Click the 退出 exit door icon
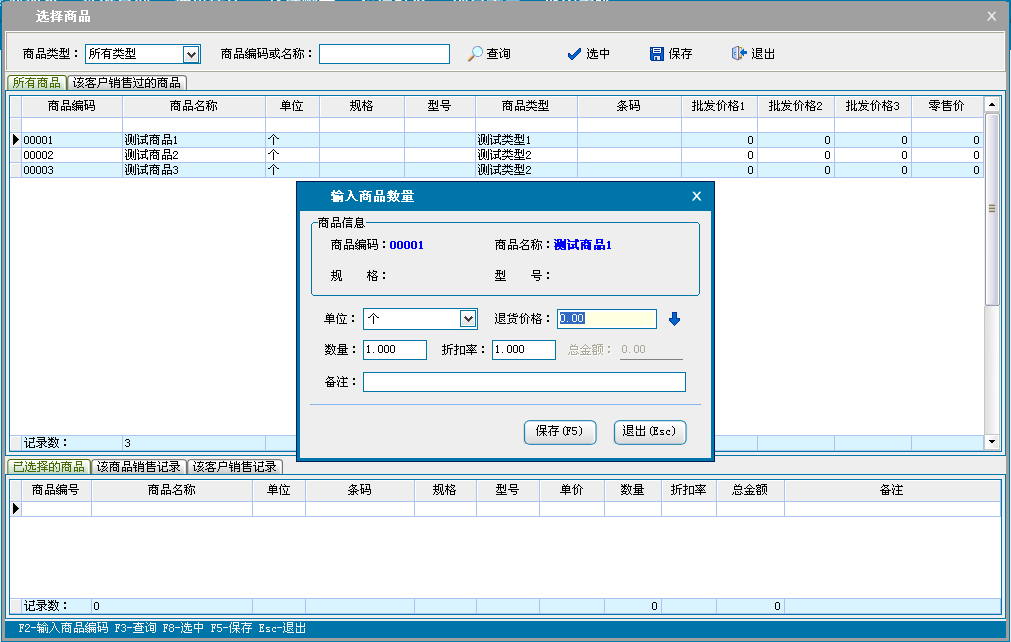This screenshot has width=1011, height=642. pos(739,54)
